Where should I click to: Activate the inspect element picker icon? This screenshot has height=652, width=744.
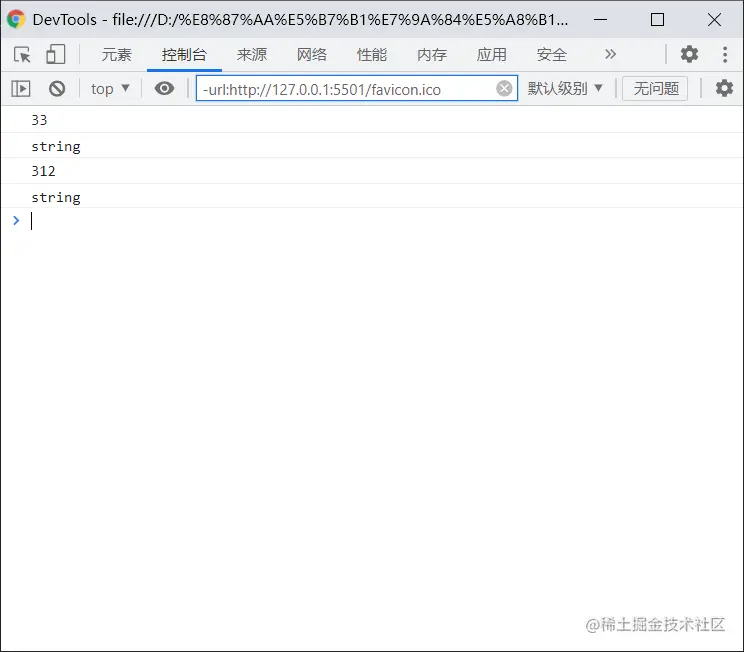(22, 55)
